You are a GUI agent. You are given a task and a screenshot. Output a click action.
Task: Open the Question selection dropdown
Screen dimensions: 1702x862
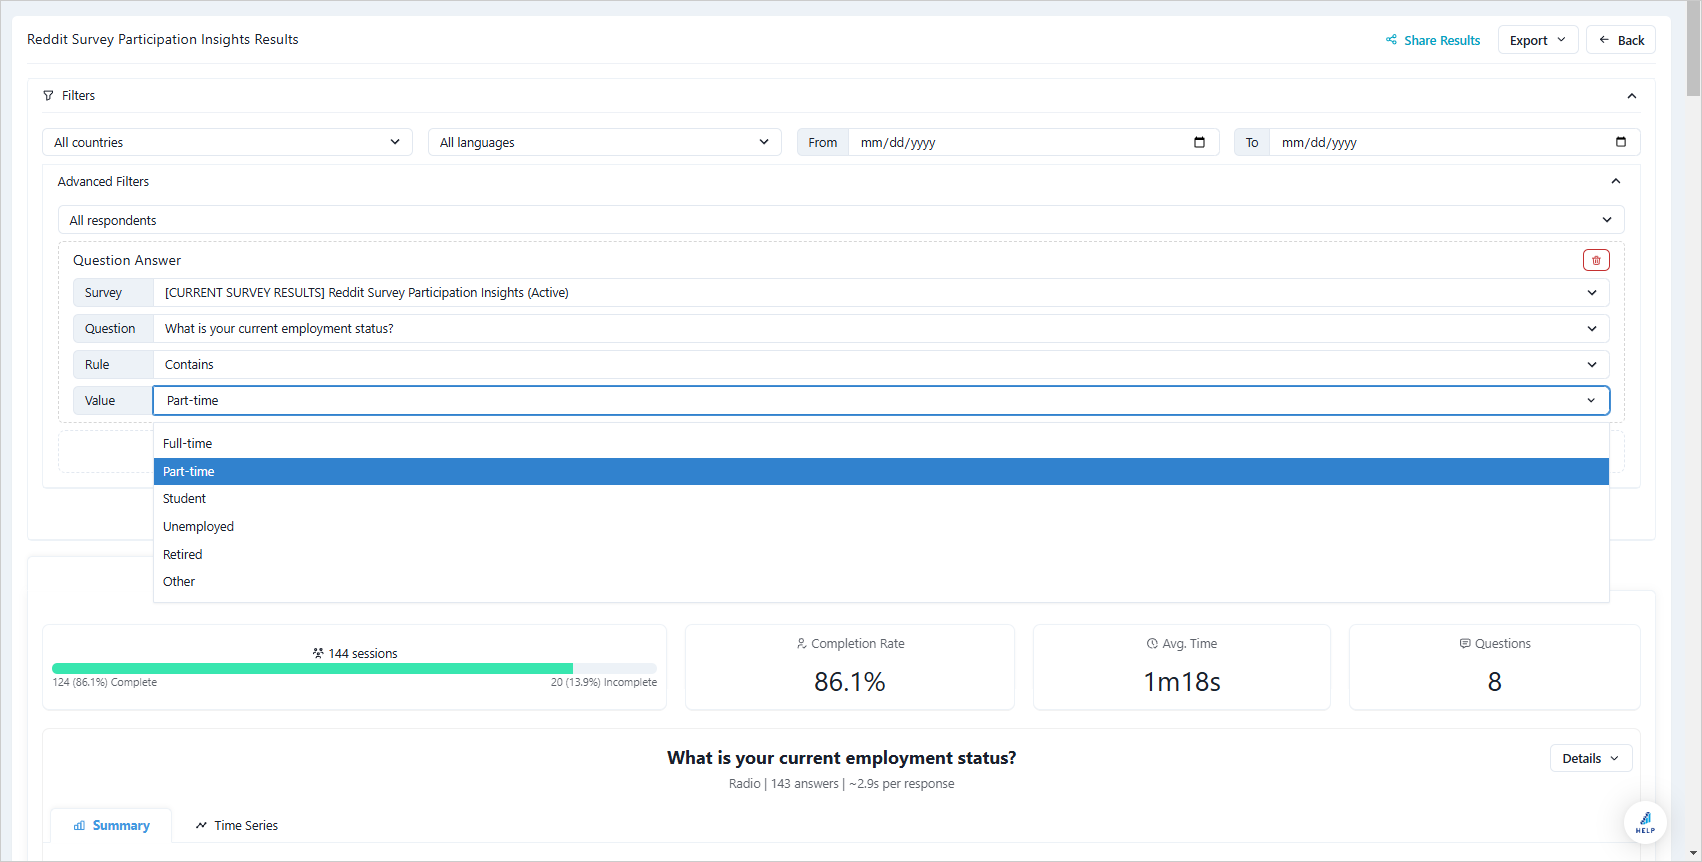(x=881, y=329)
